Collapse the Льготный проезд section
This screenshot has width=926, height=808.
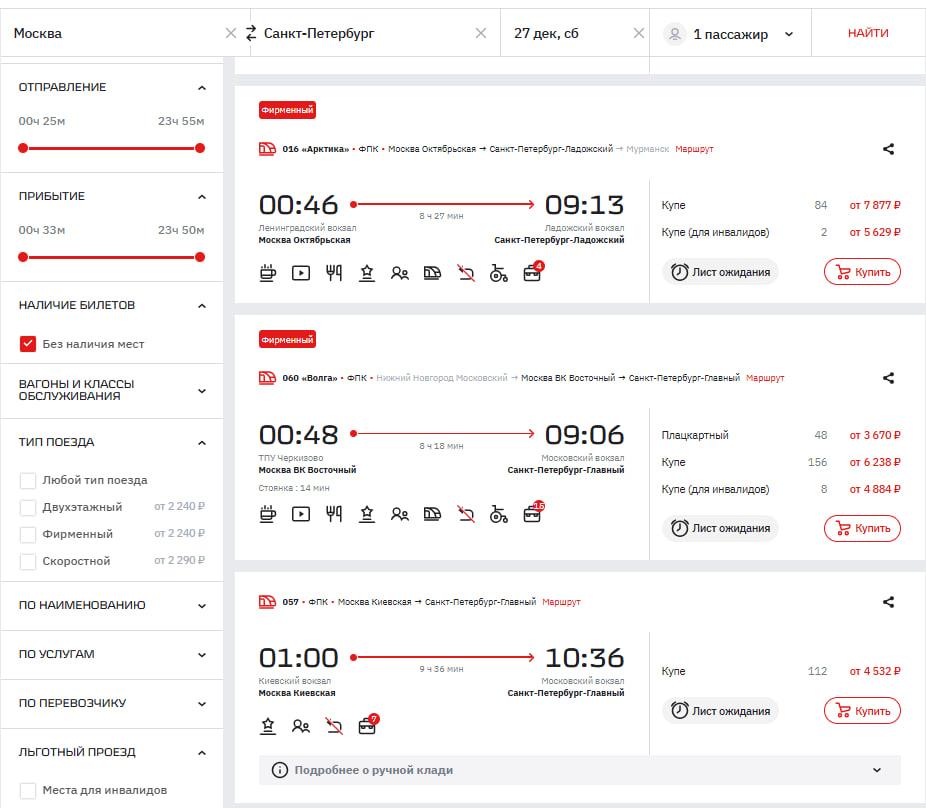[201, 753]
